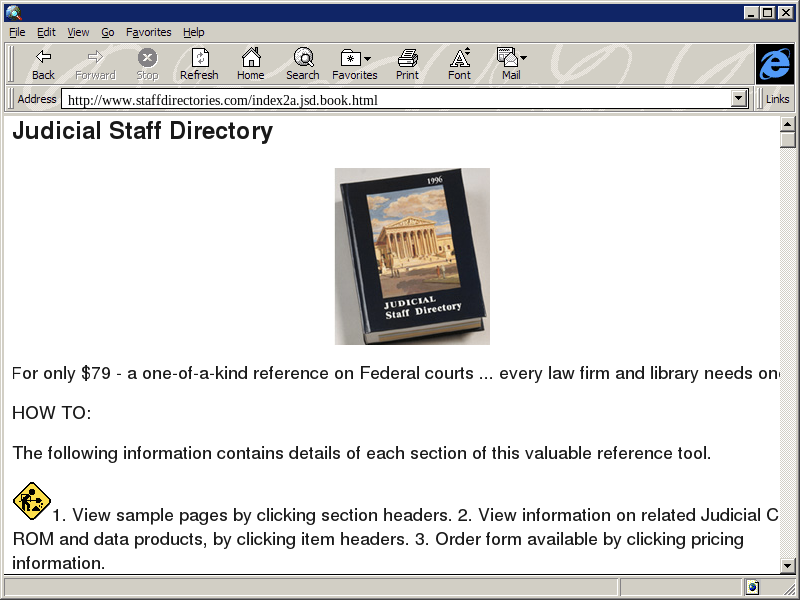Change text size with Font icon

pyautogui.click(x=459, y=58)
